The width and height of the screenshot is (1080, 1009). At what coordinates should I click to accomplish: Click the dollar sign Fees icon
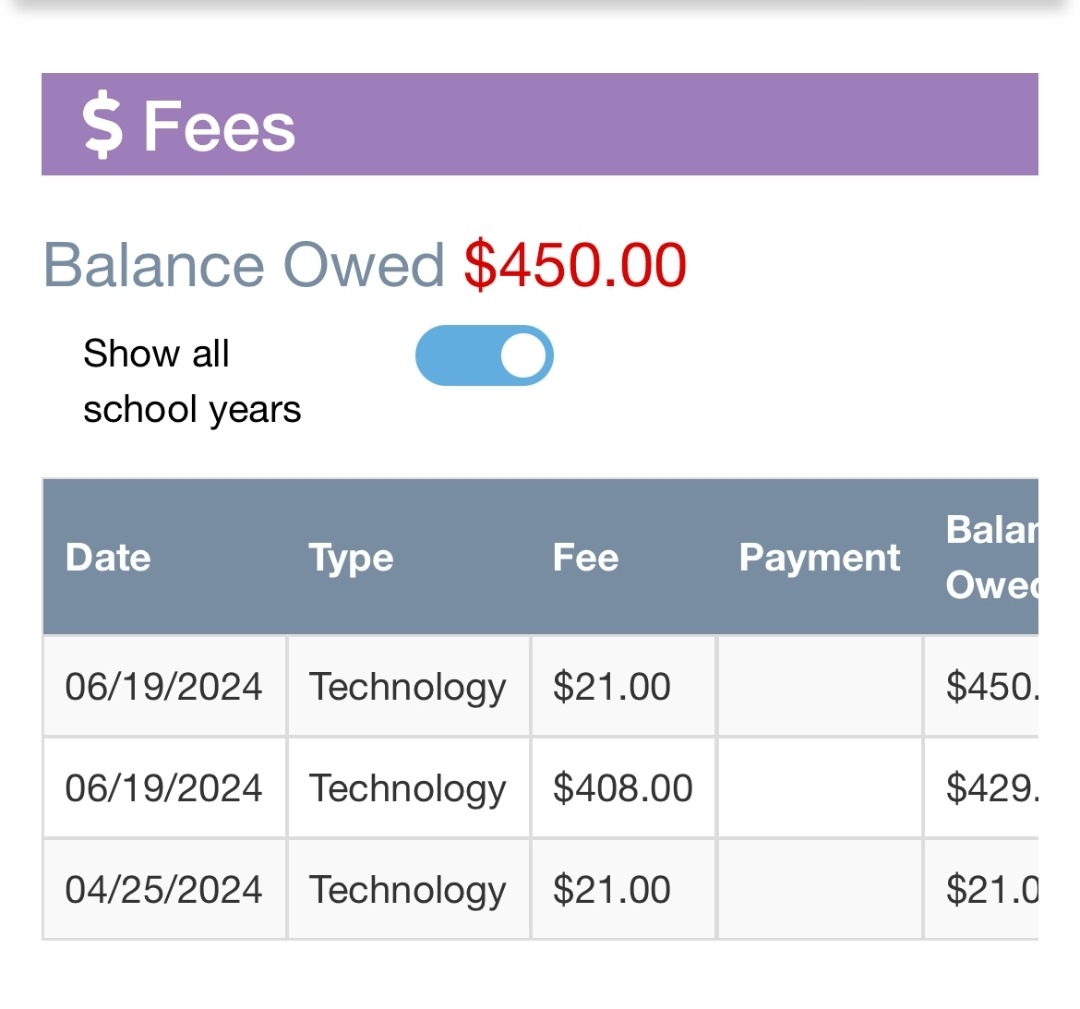pos(102,127)
